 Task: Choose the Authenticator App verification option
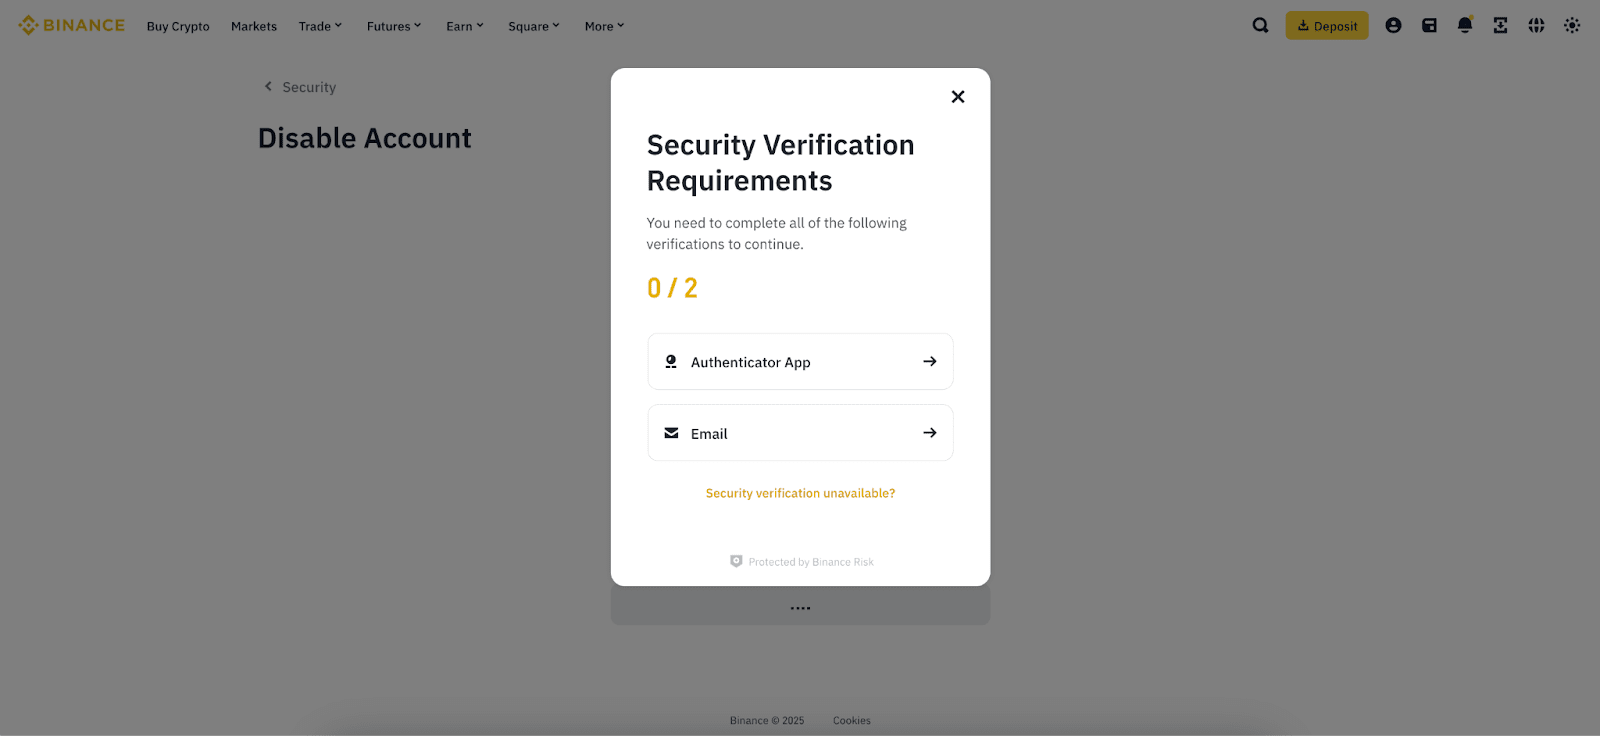coord(800,362)
